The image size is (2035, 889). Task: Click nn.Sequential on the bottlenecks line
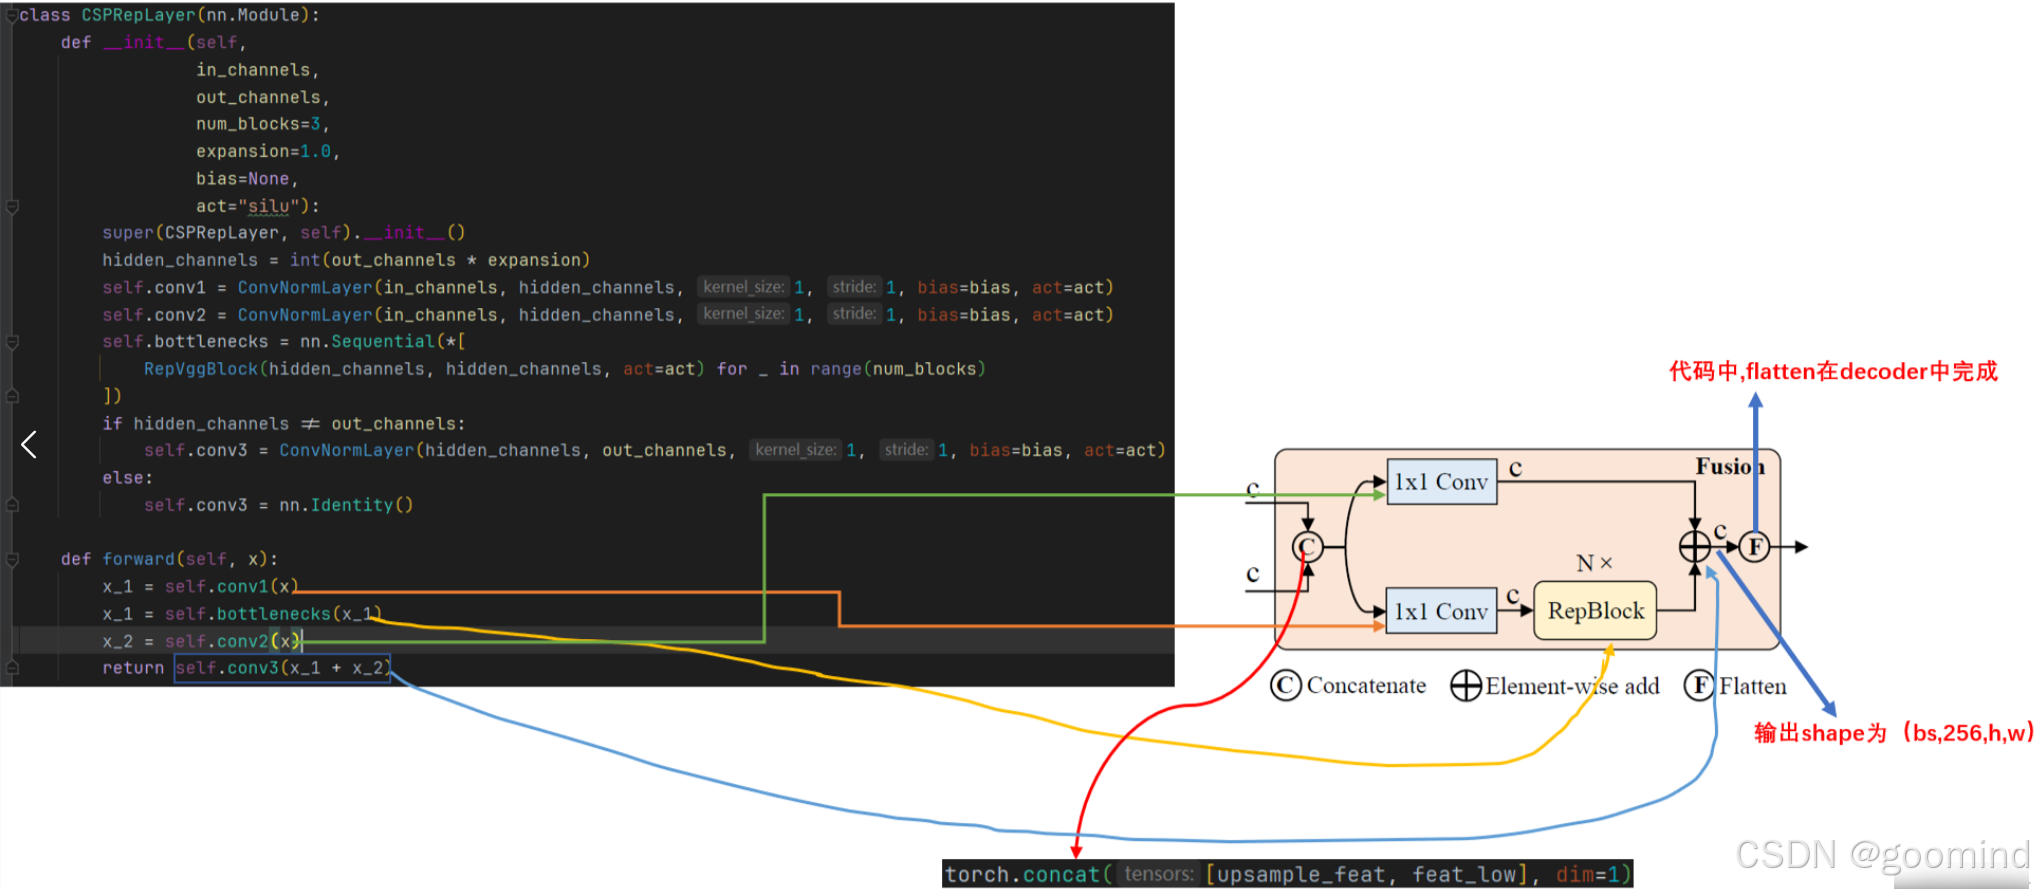(x=367, y=342)
